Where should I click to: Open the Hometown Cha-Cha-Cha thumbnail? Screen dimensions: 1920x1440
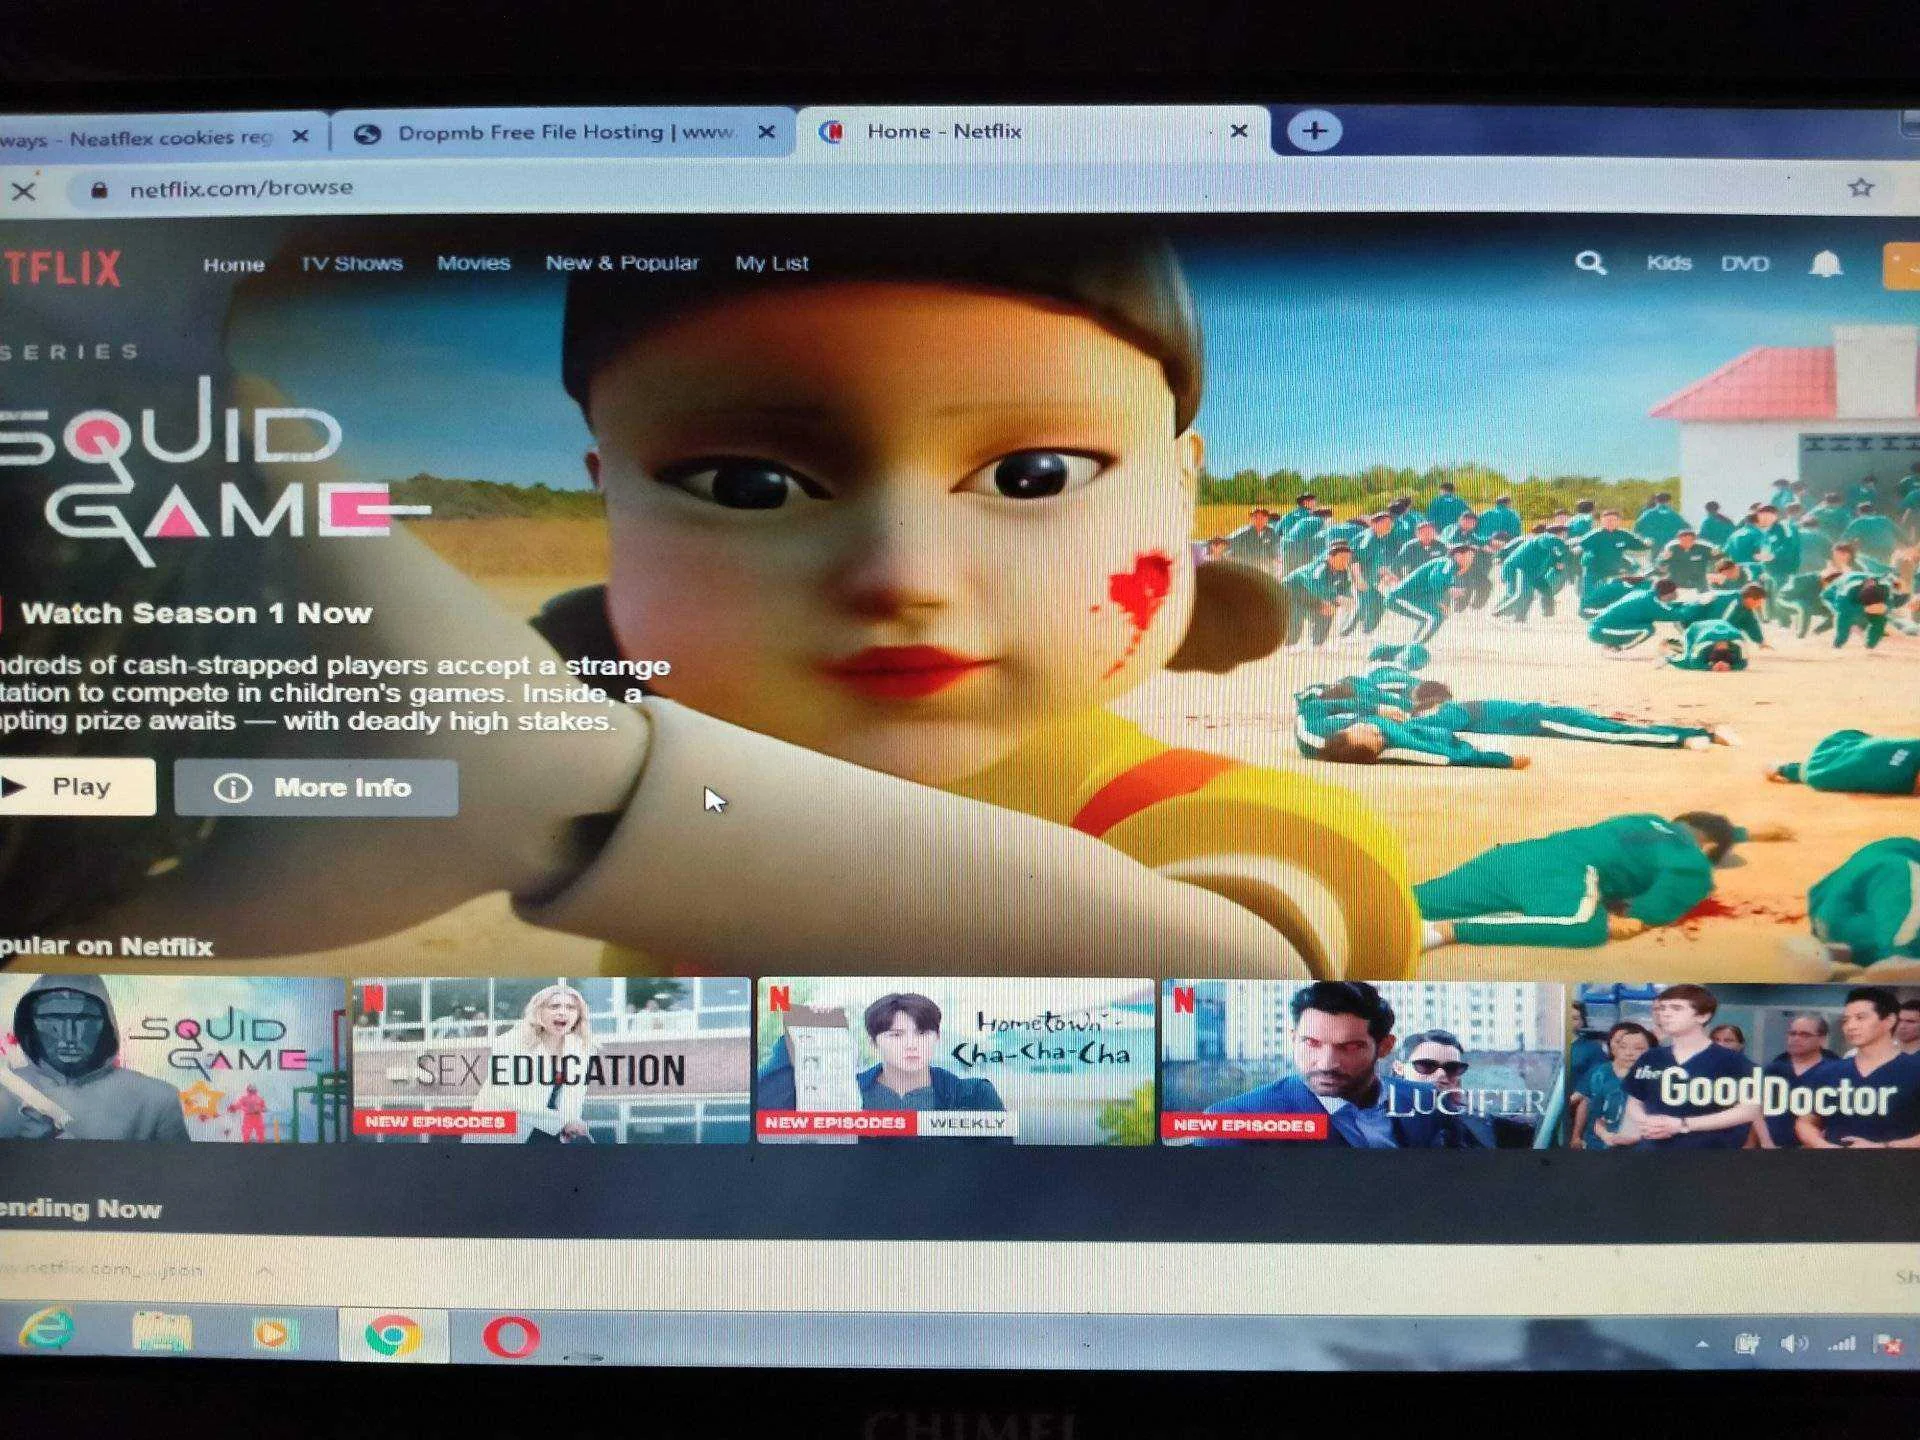(956, 1062)
